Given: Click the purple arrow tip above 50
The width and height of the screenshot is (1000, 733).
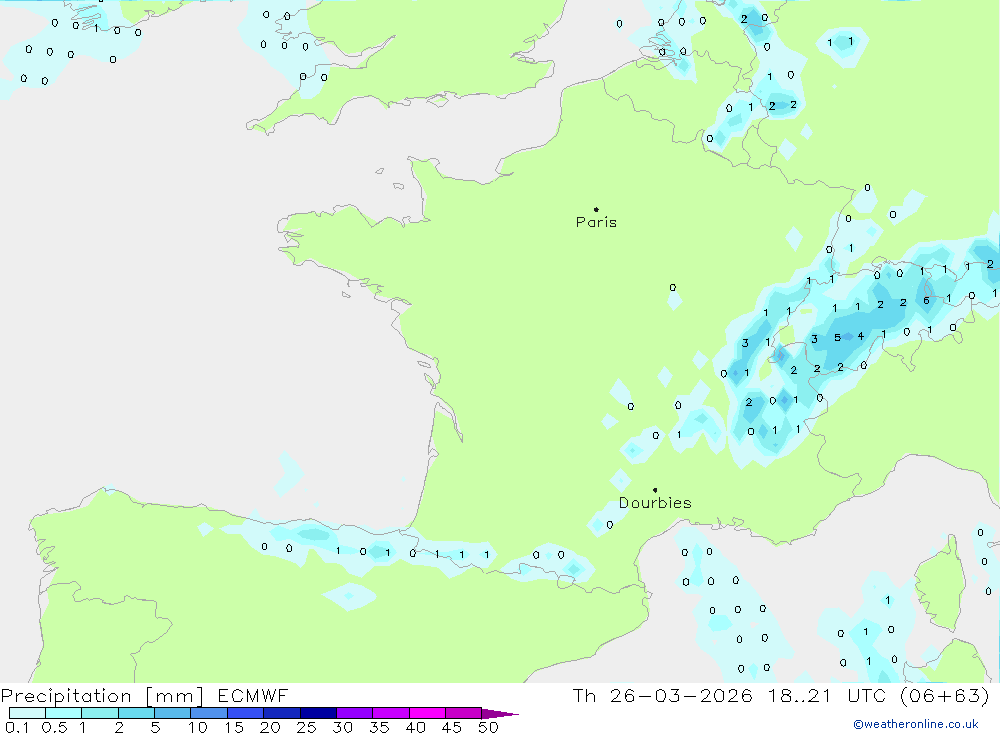Looking at the screenshot, I should click(500, 714).
